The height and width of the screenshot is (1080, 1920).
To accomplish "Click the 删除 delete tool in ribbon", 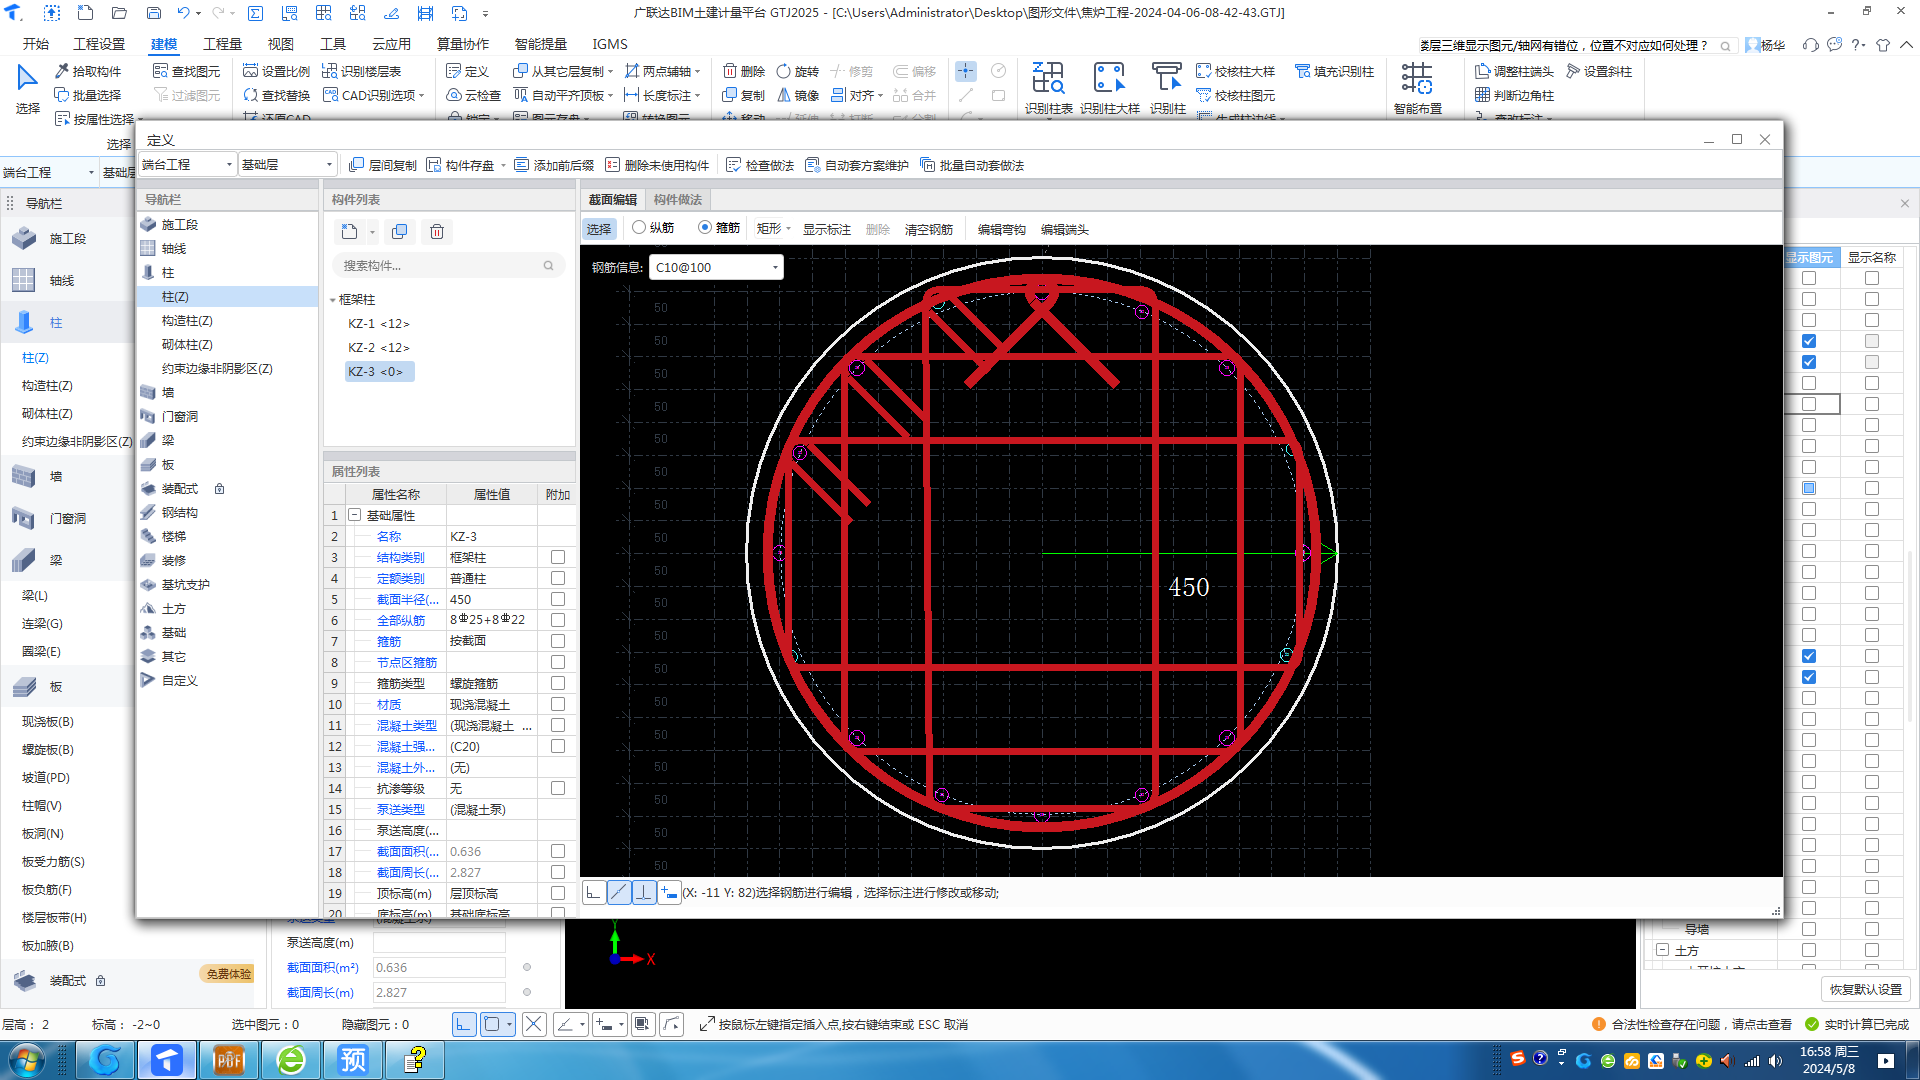I will [744, 71].
